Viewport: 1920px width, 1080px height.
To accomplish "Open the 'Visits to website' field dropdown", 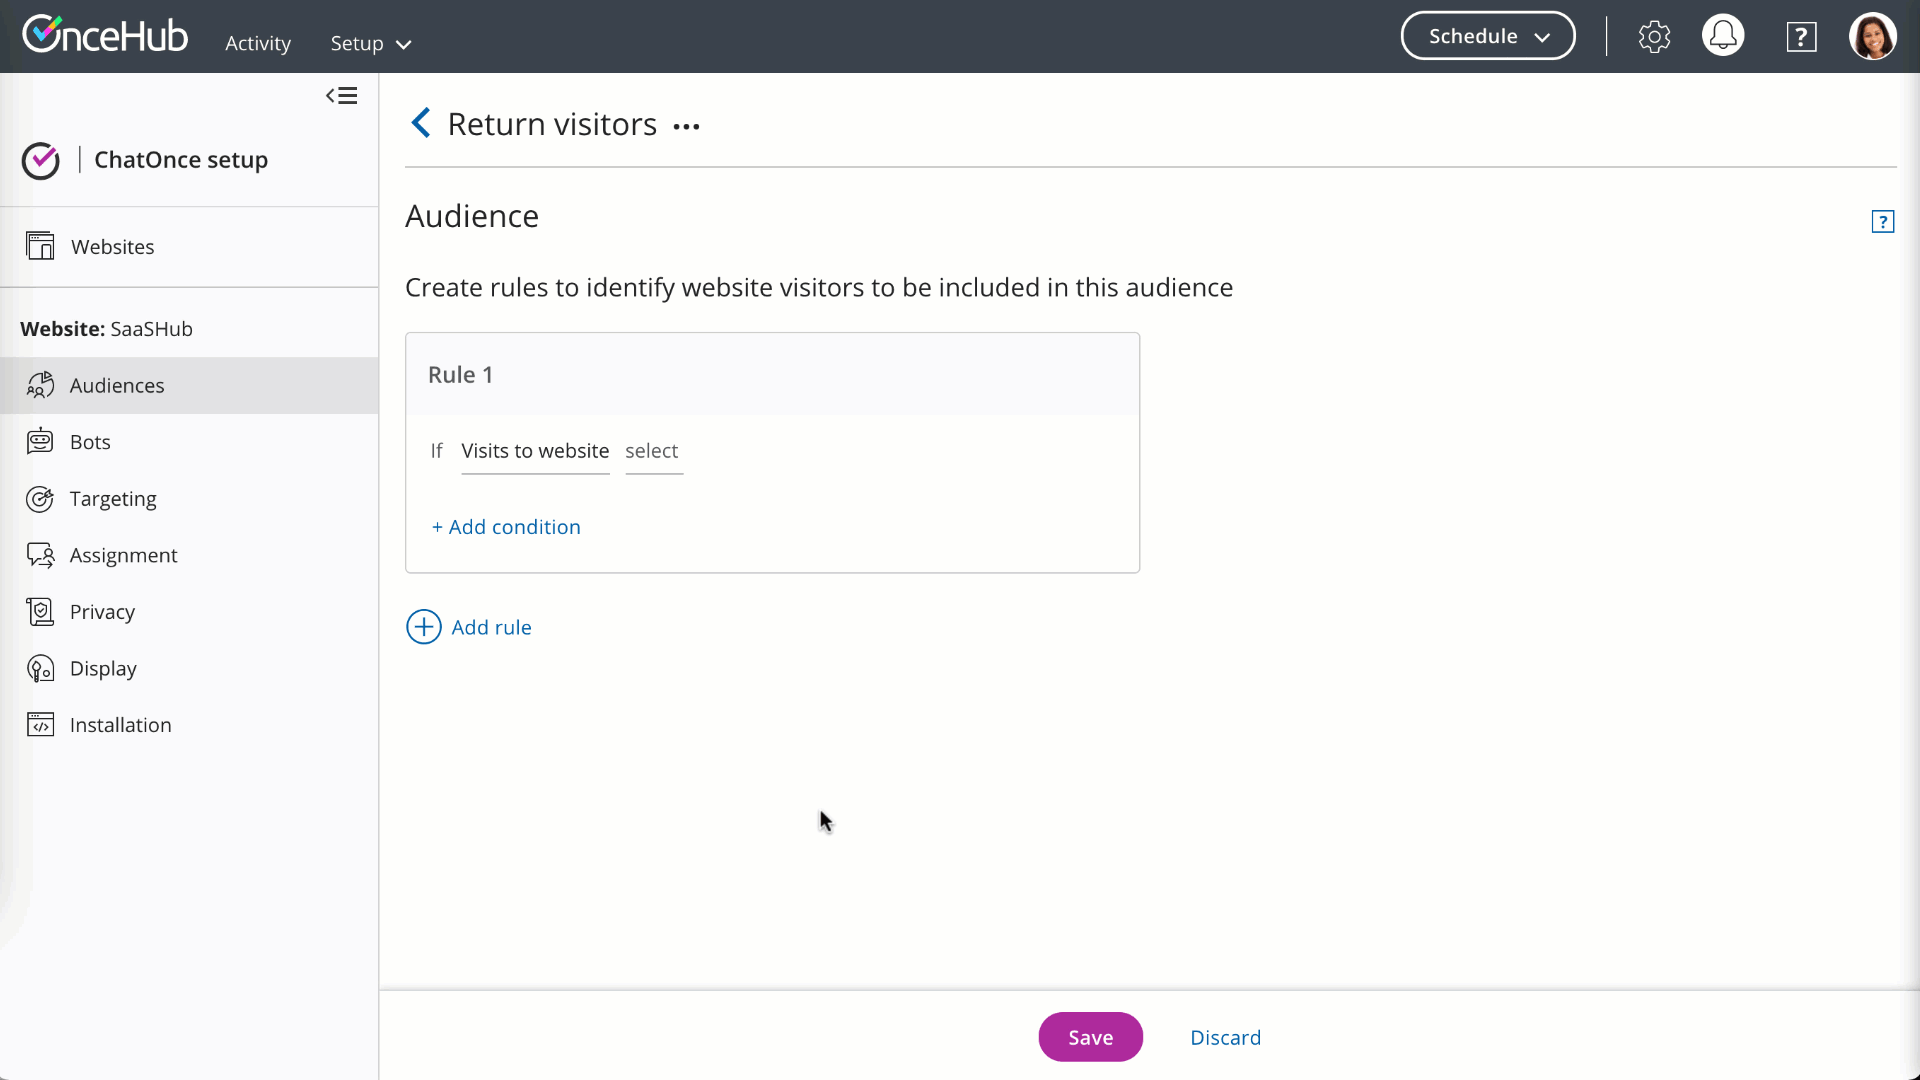I will coord(535,451).
